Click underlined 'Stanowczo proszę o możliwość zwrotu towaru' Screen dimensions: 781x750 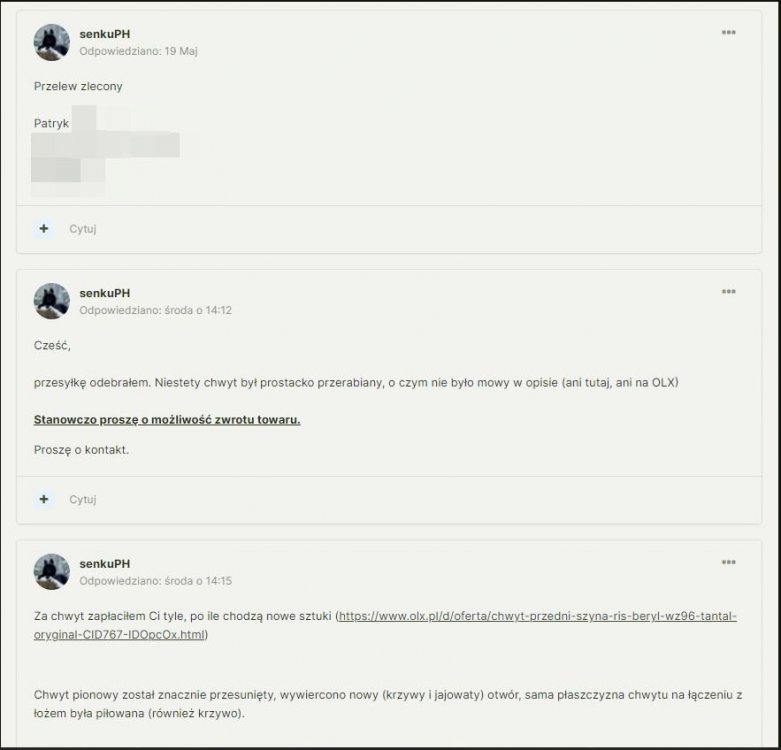[x=167, y=420]
